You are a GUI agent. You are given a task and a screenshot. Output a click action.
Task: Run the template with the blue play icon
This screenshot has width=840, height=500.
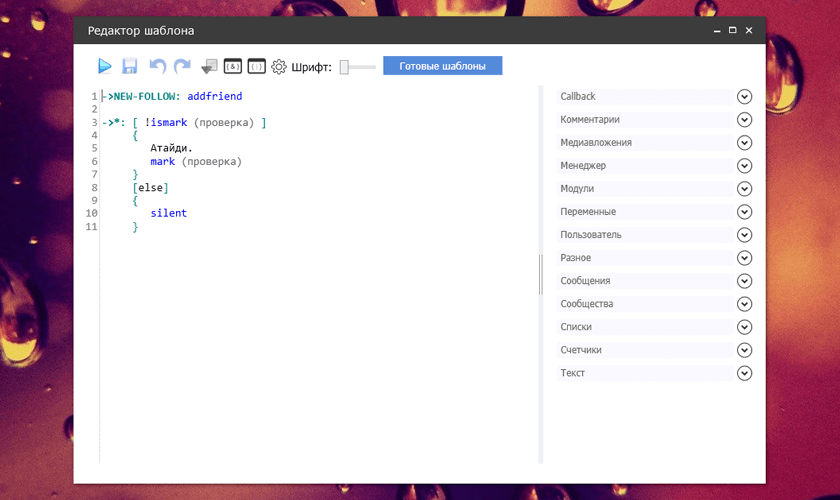pyautogui.click(x=104, y=66)
